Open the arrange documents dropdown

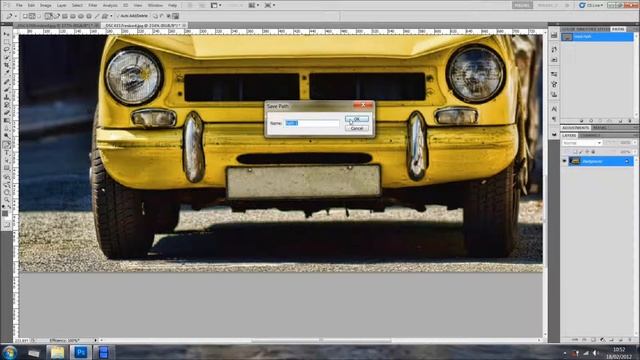tap(254, 5)
